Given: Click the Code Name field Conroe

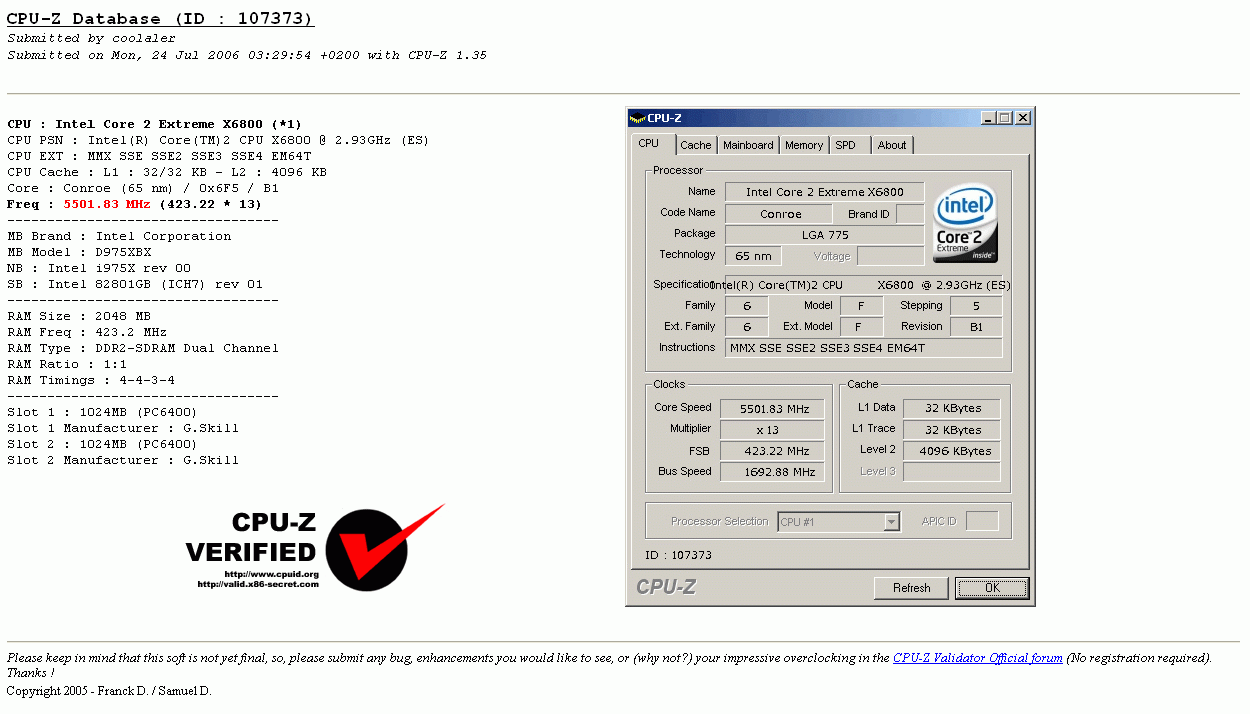Looking at the screenshot, I should point(781,214).
